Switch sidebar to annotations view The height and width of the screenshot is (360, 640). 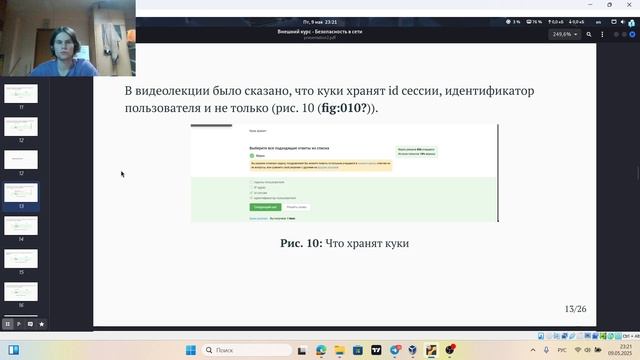coord(30,324)
